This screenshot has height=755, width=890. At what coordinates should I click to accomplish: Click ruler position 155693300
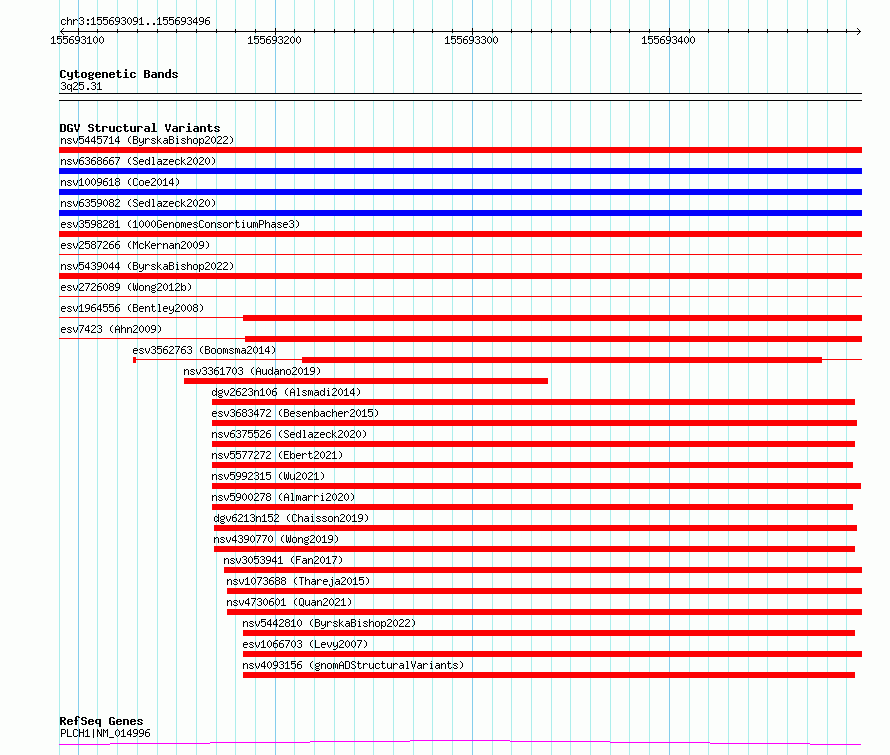click(471, 40)
